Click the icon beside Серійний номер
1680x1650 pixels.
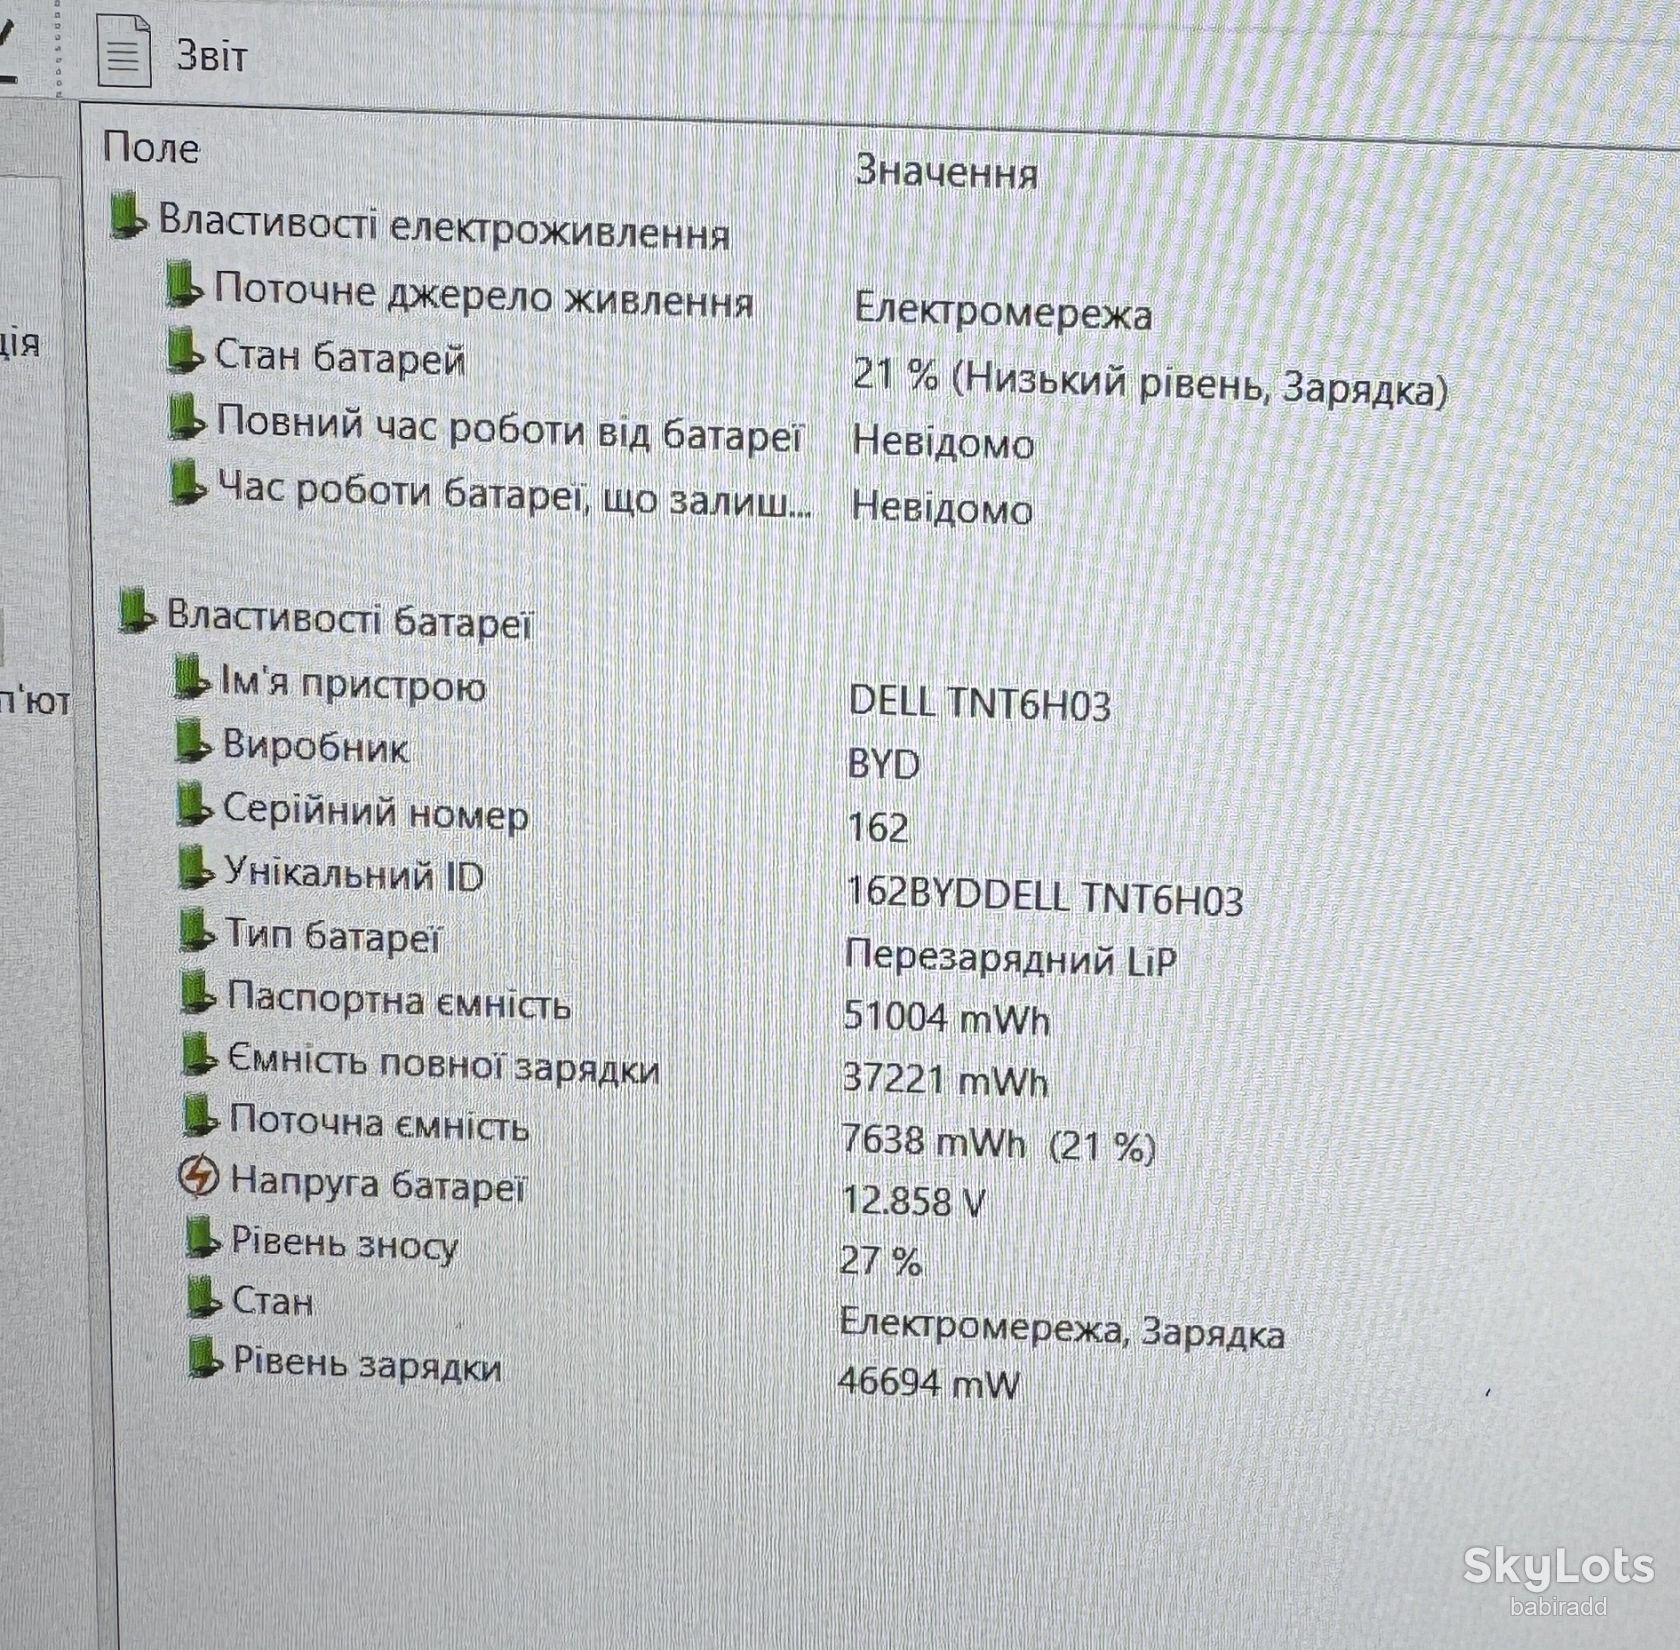pyautogui.click(x=195, y=806)
